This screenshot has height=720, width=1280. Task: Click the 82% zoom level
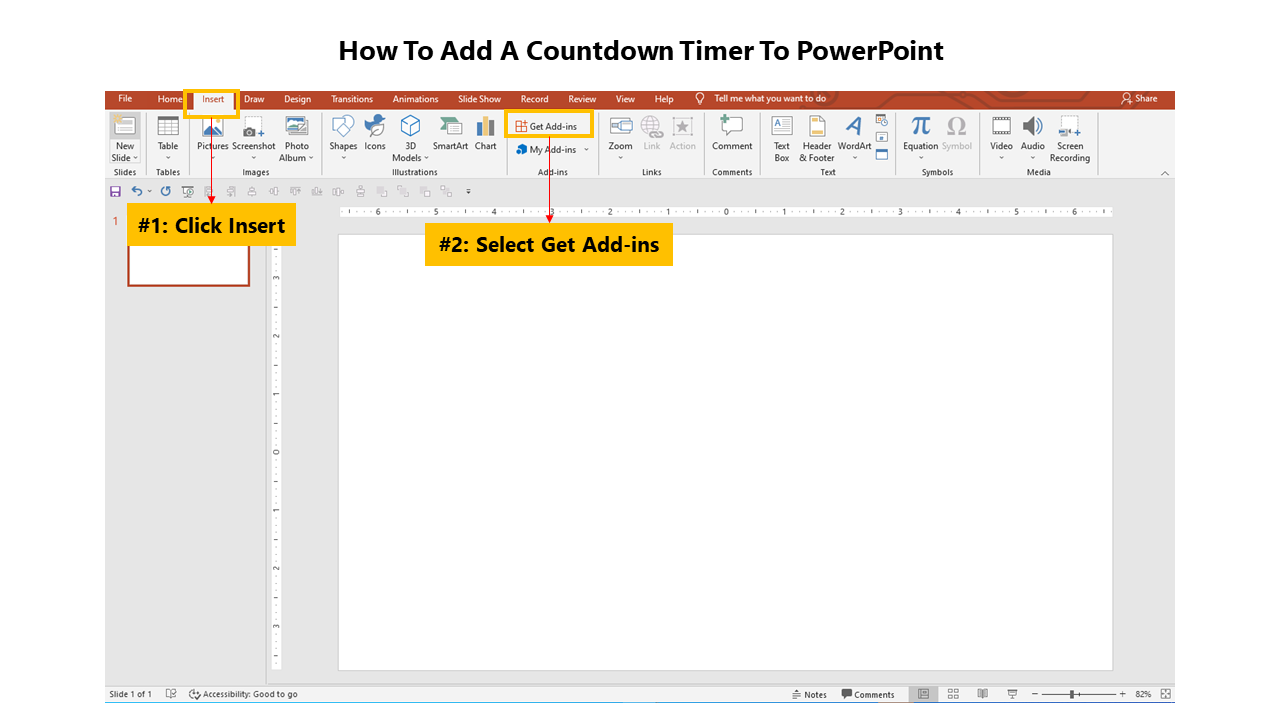pyautogui.click(x=1143, y=694)
